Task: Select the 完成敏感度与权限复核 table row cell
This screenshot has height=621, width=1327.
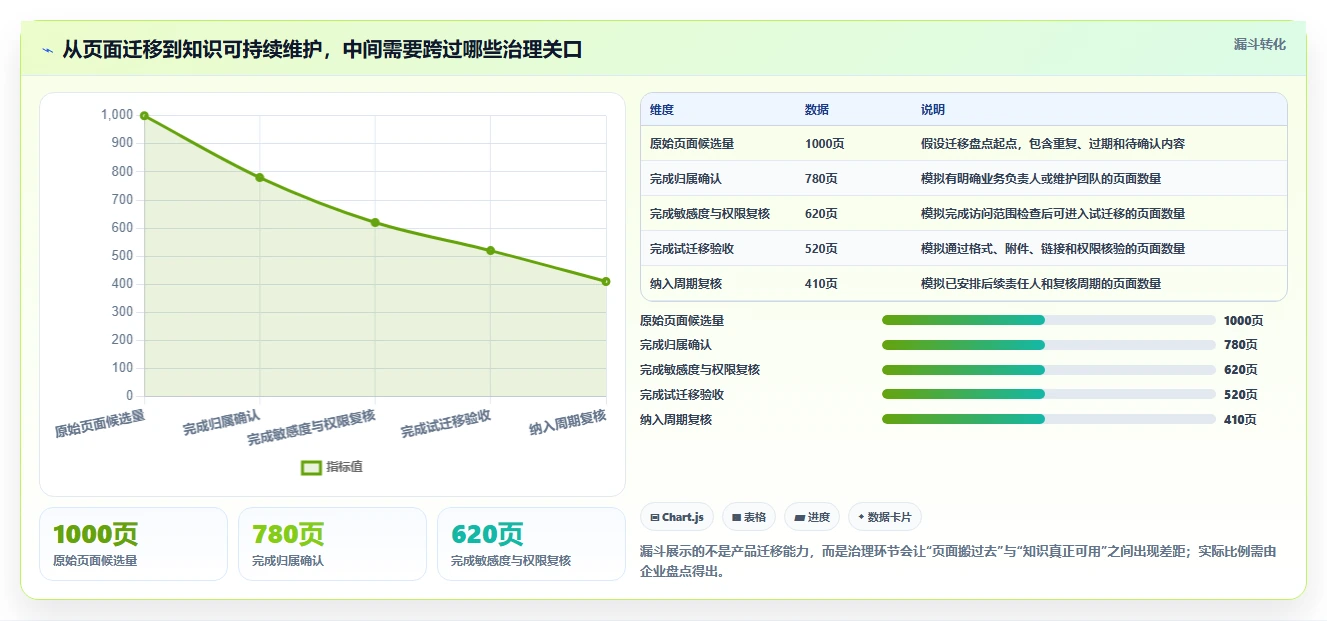Action: pyautogui.click(x=710, y=214)
